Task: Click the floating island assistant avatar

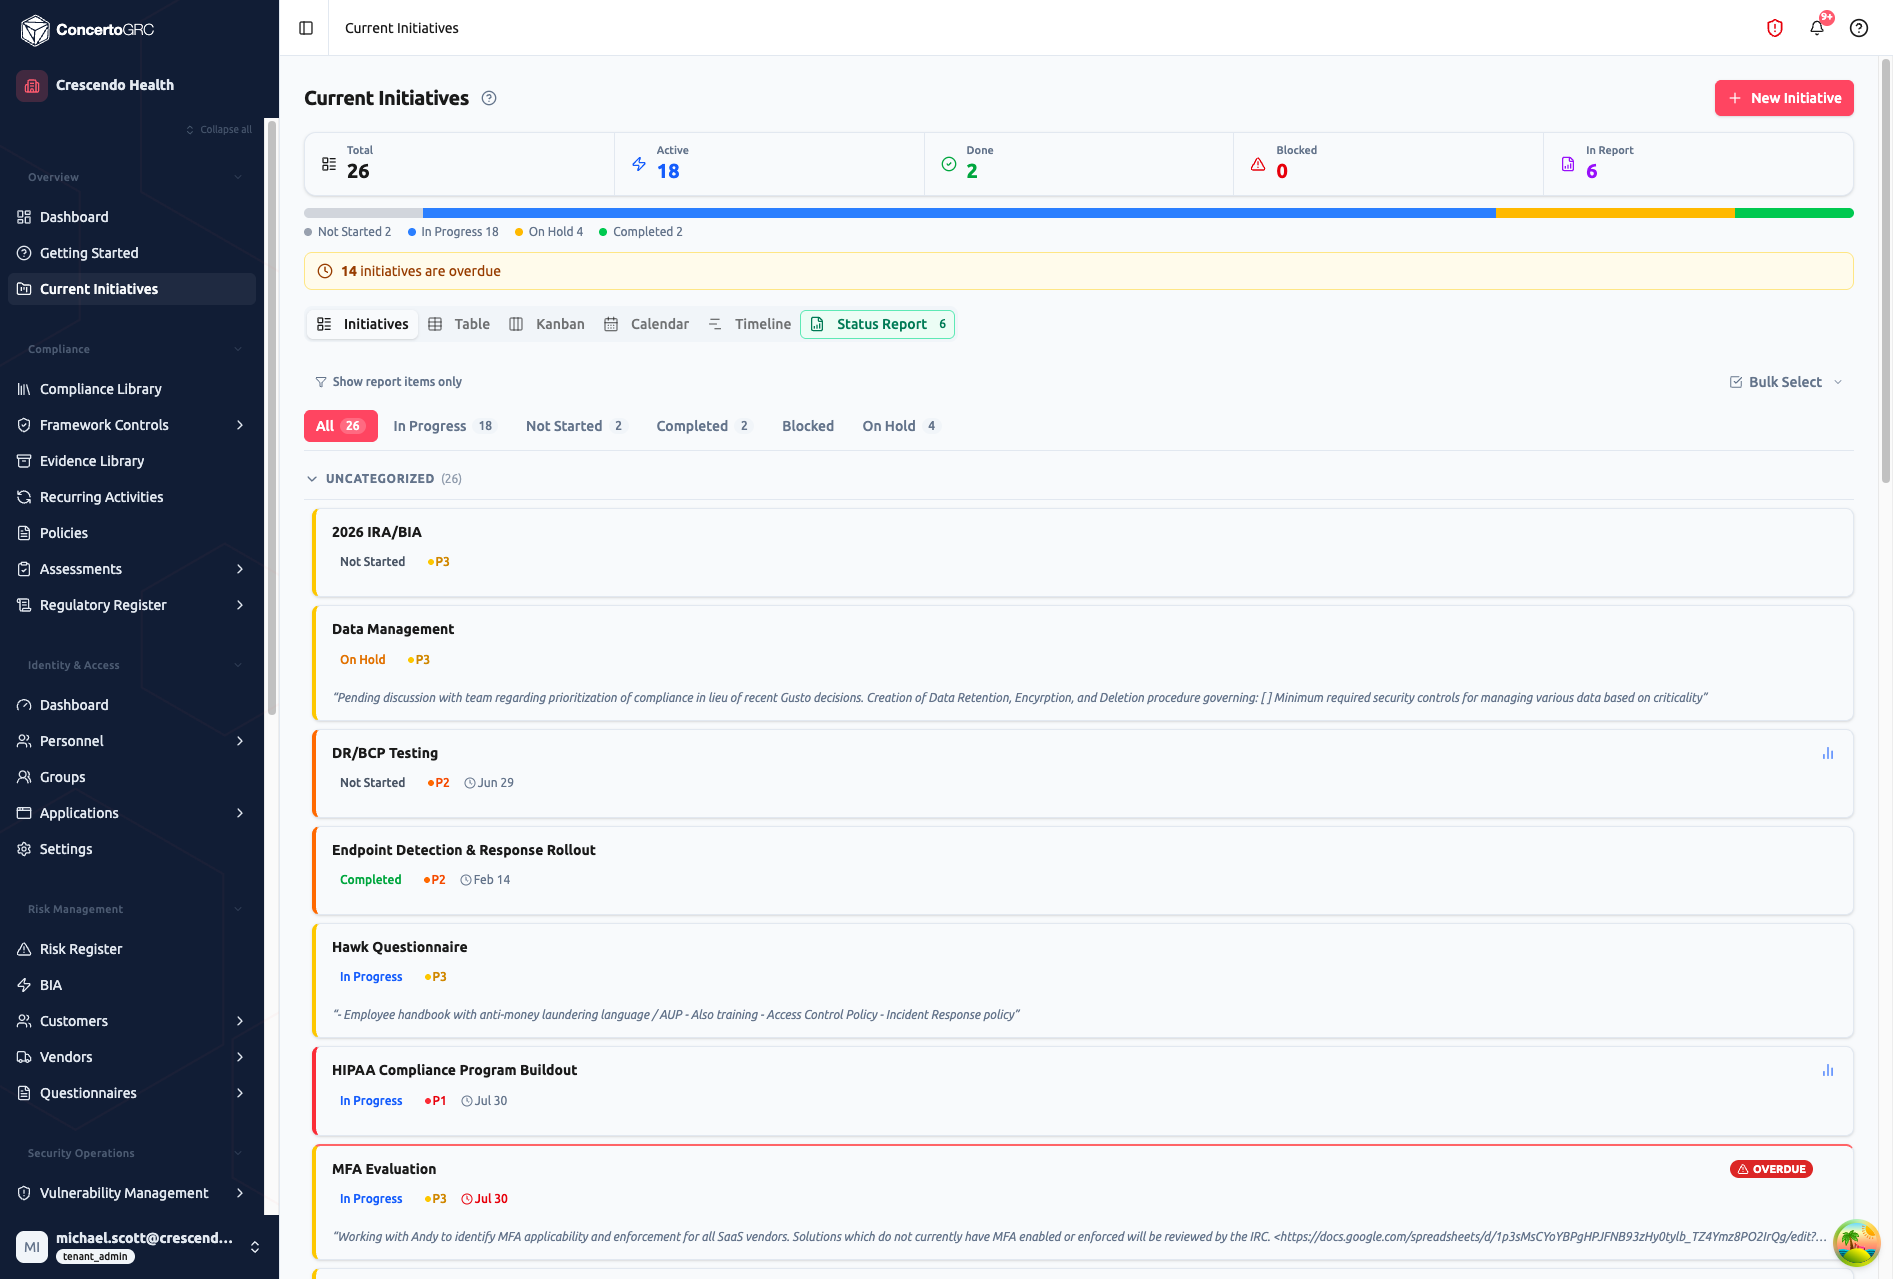Action: coord(1857,1243)
